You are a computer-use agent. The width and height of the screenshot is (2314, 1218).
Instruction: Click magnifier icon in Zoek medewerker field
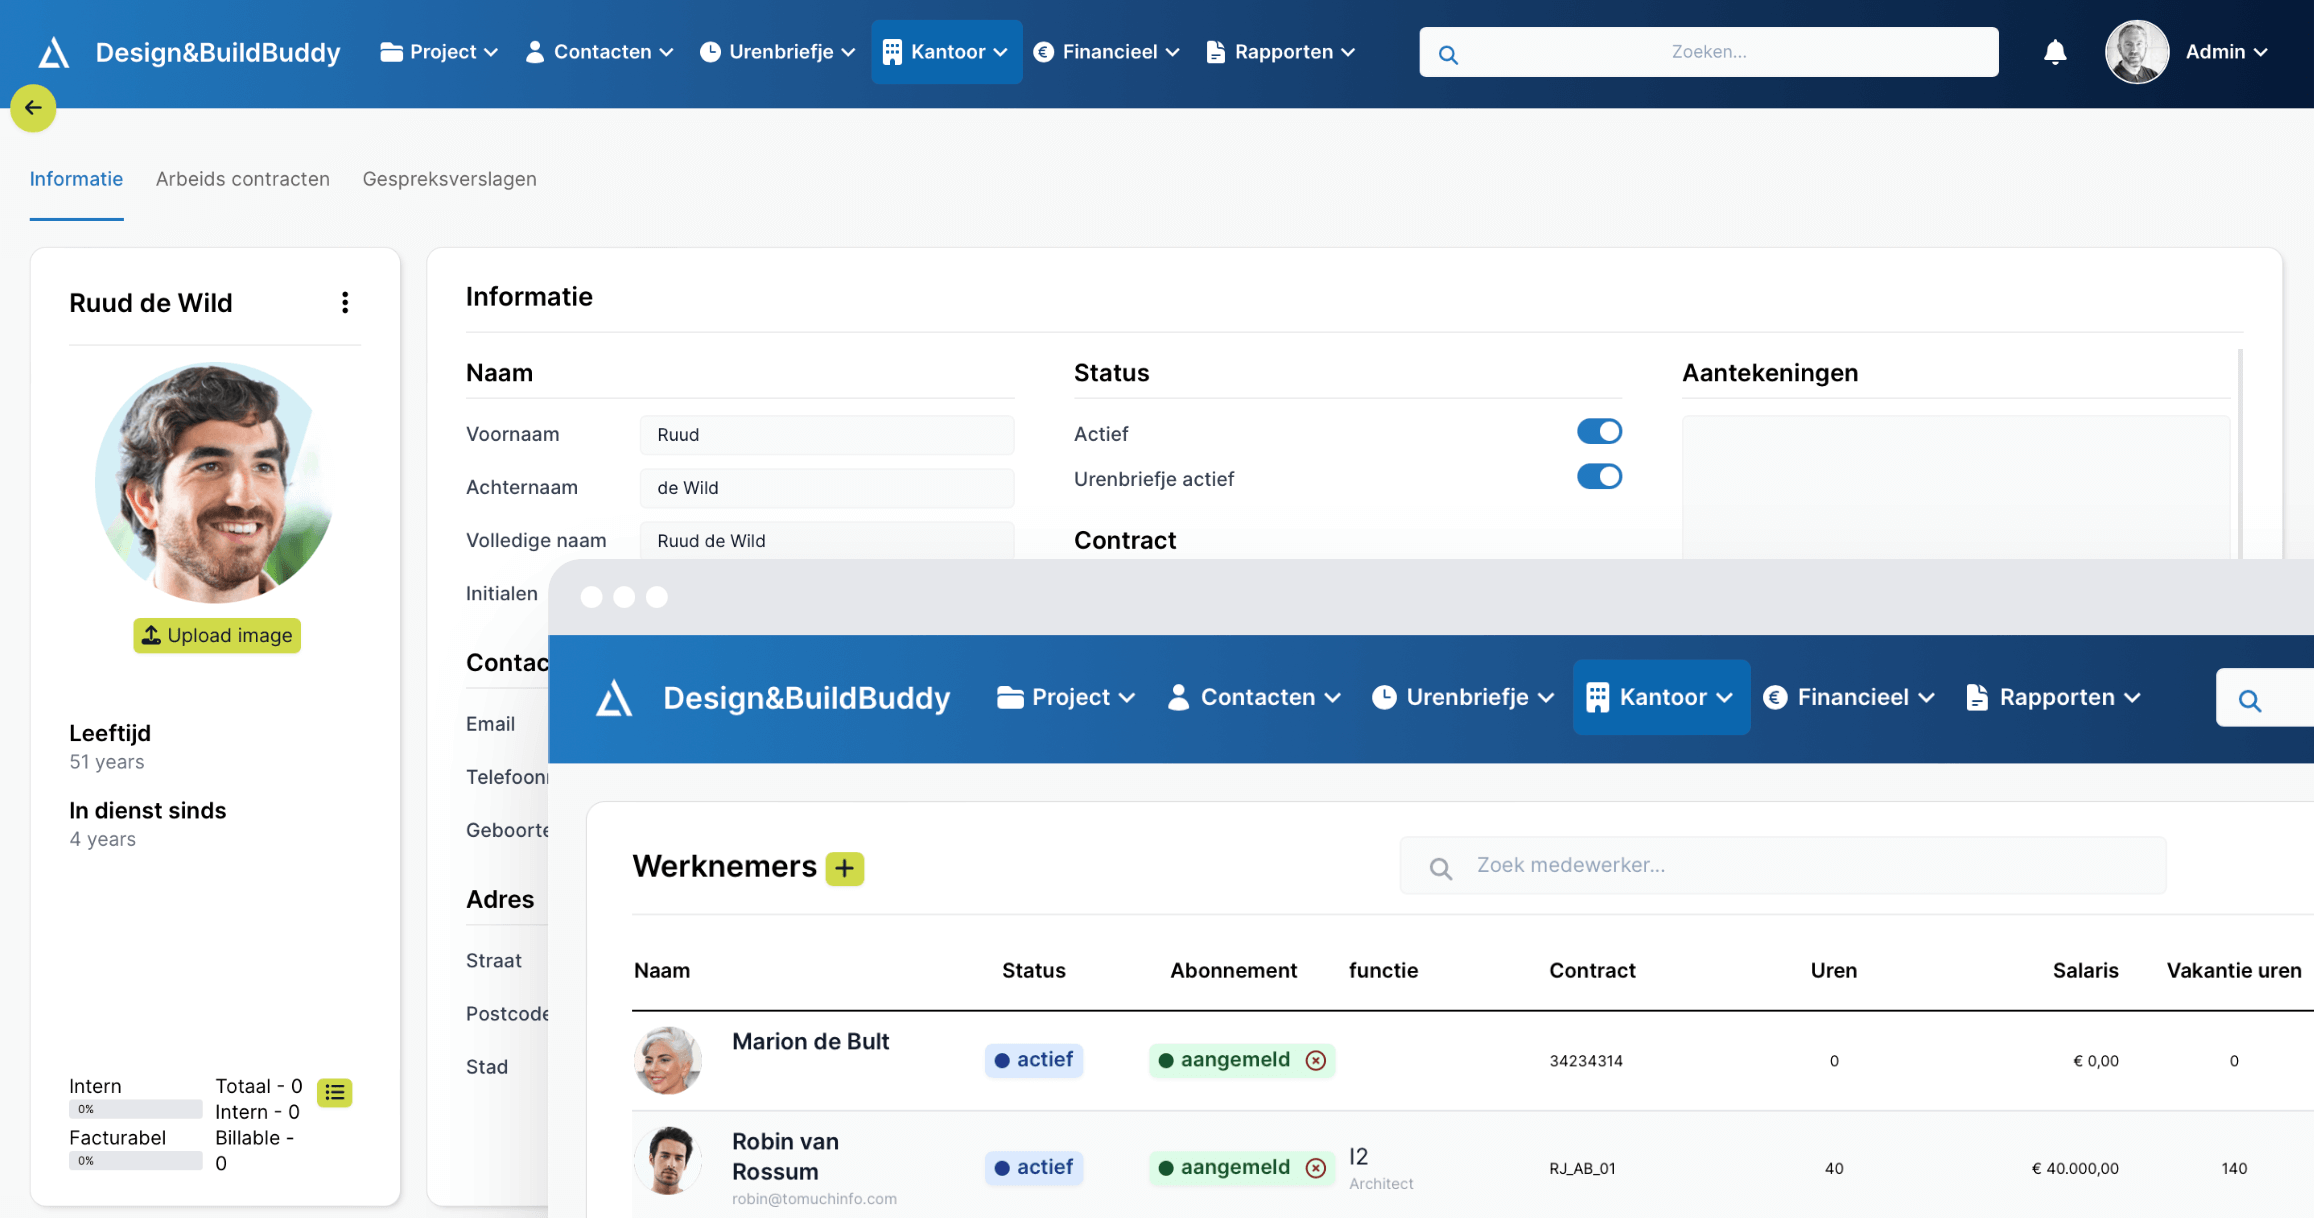[1440, 868]
